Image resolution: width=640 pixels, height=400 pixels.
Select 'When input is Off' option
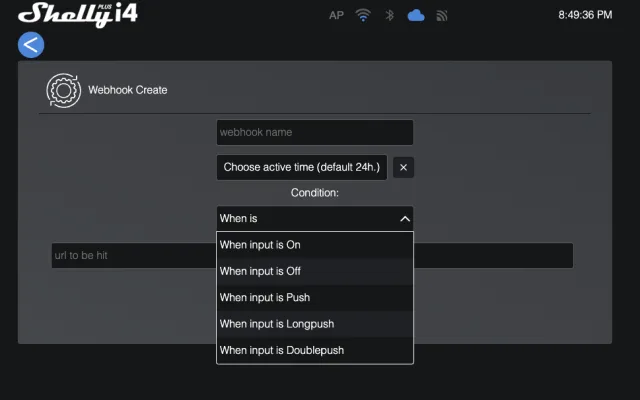(x=314, y=271)
